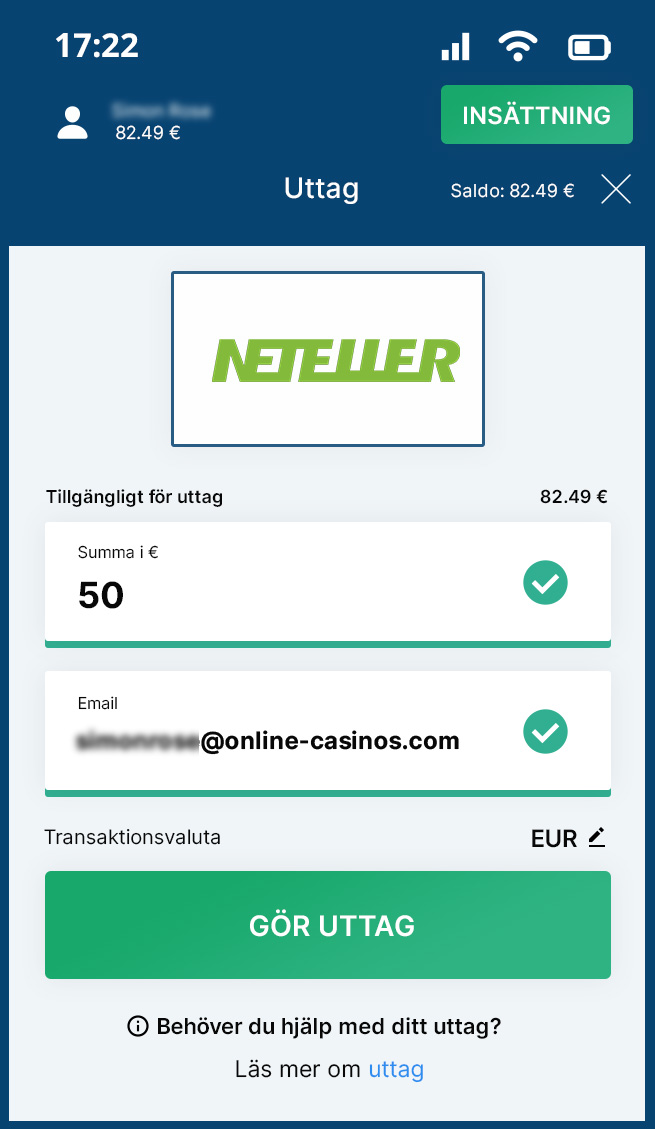655x1129 pixels.
Task: Select the Neteller payment method logo
Action: [328, 359]
